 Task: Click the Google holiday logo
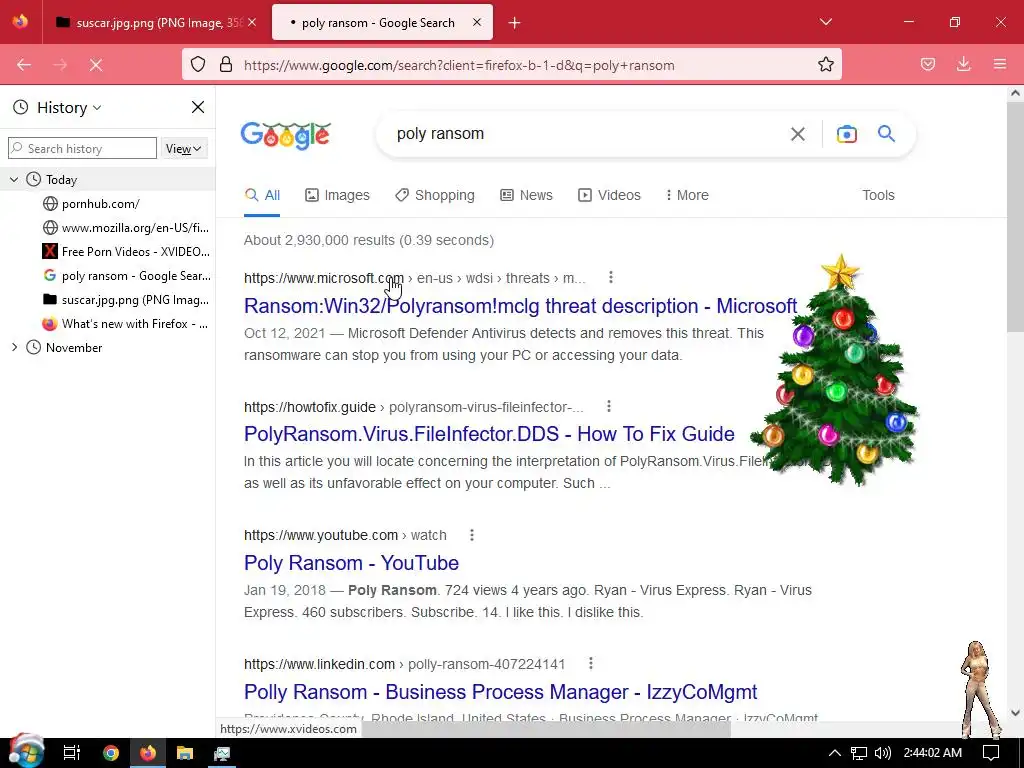(x=285, y=135)
